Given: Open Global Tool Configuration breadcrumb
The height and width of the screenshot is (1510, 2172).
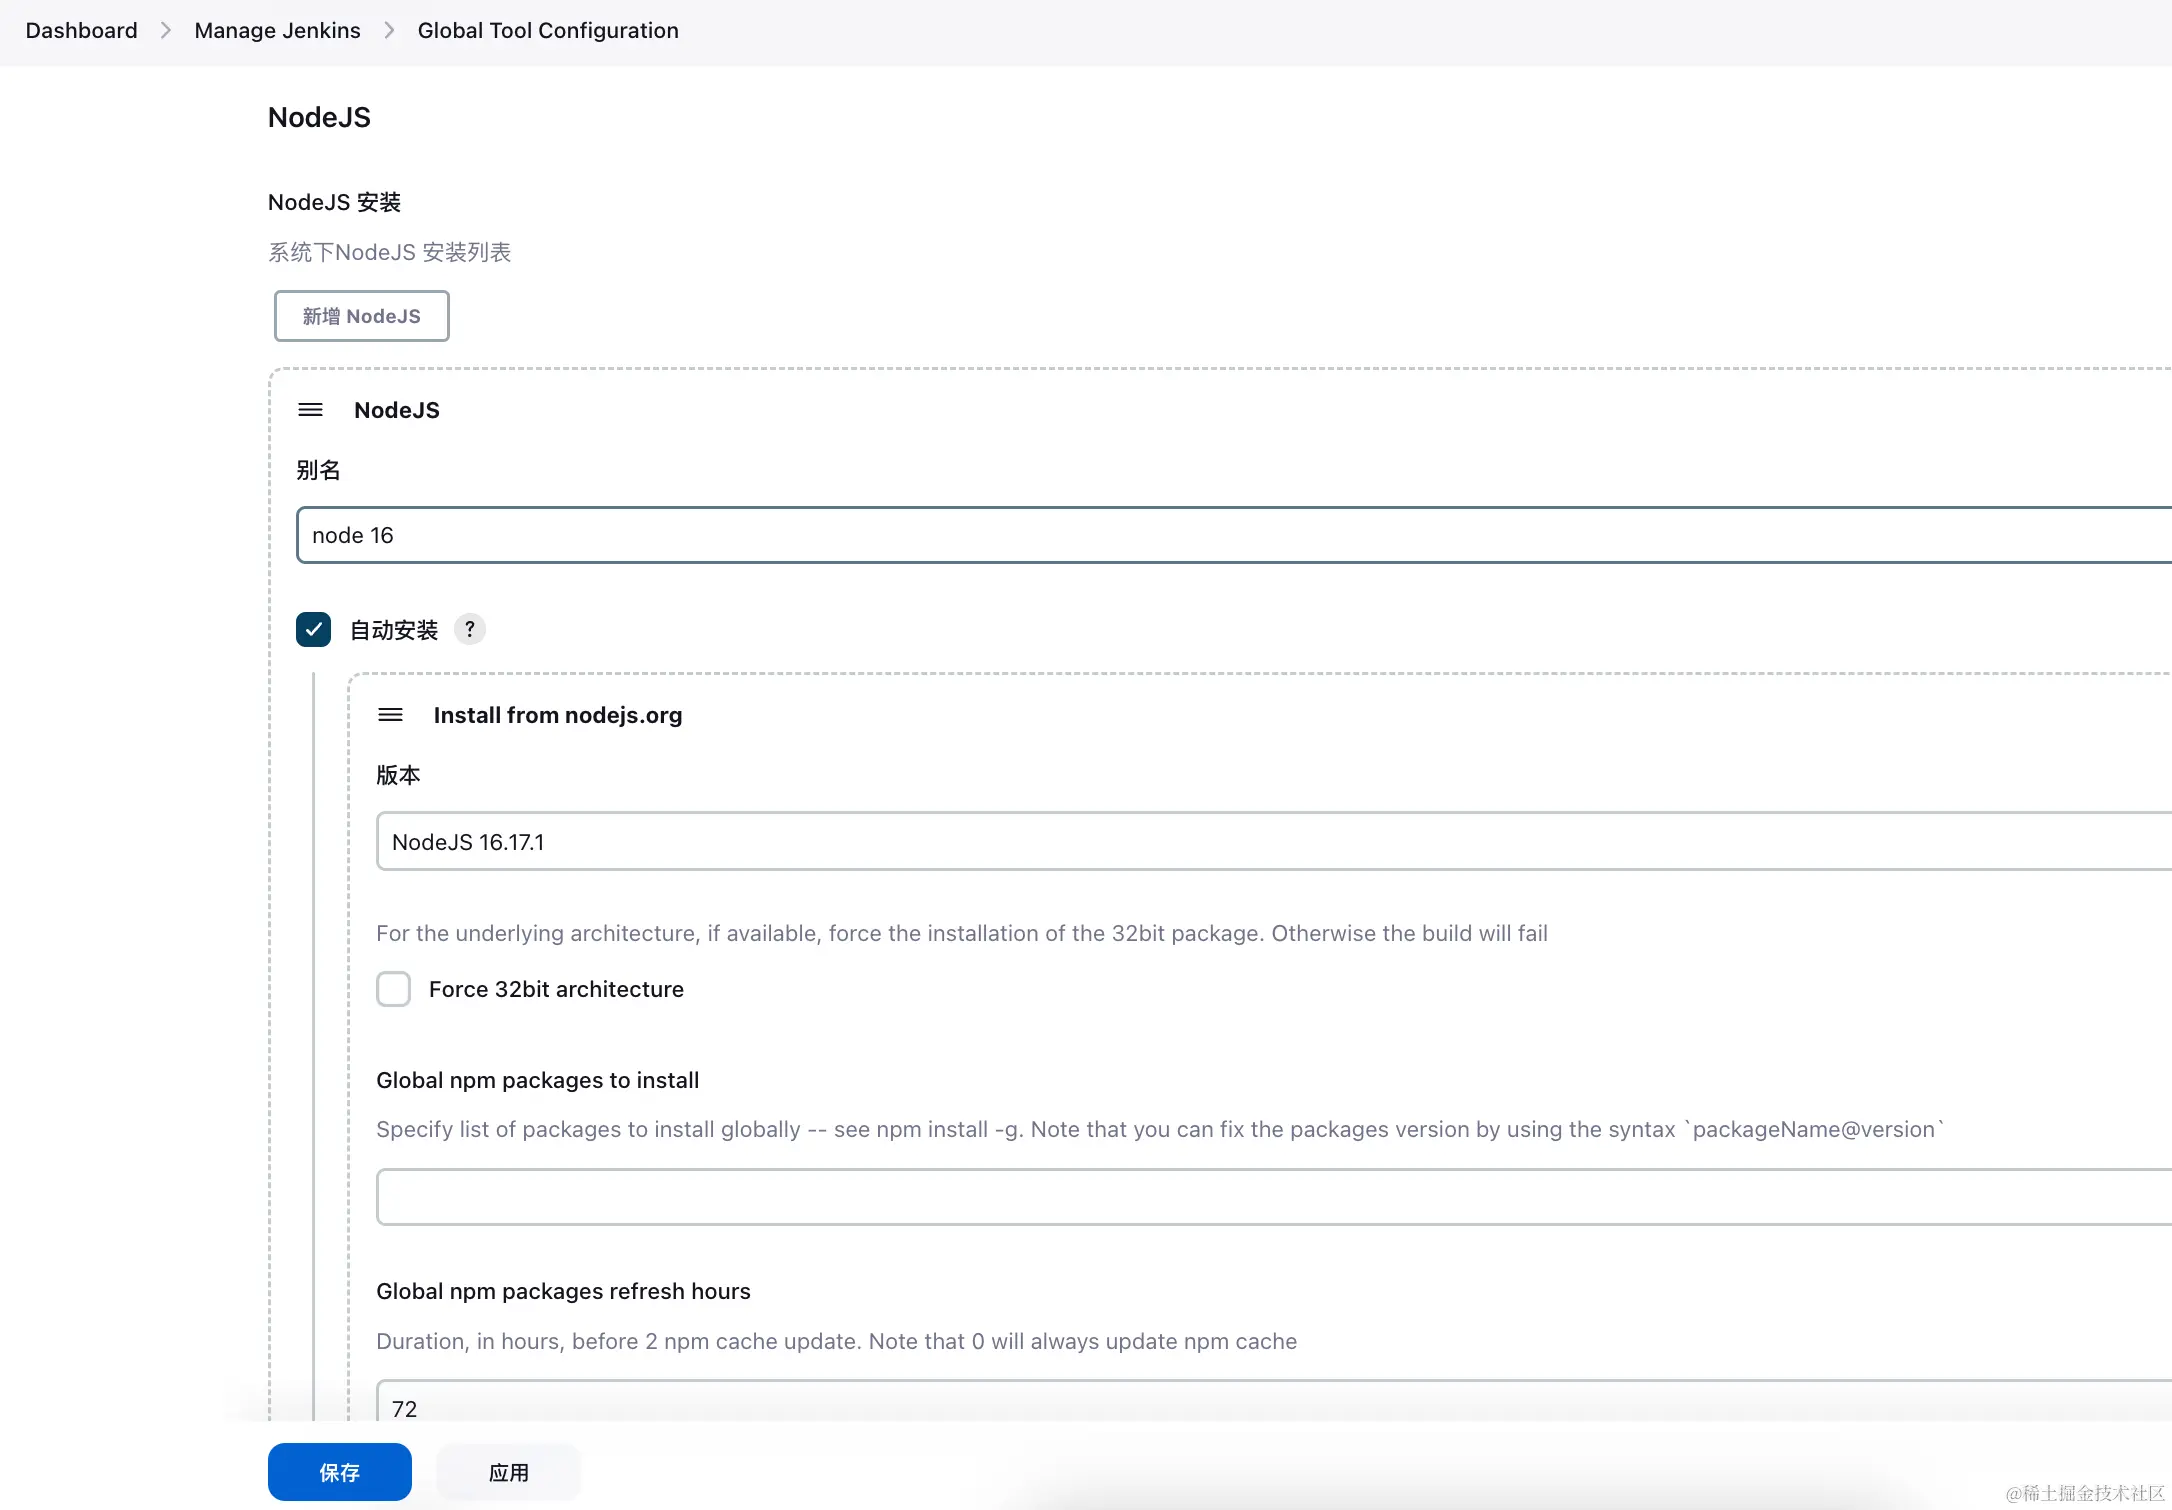Looking at the screenshot, I should click(x=548, y=31).
